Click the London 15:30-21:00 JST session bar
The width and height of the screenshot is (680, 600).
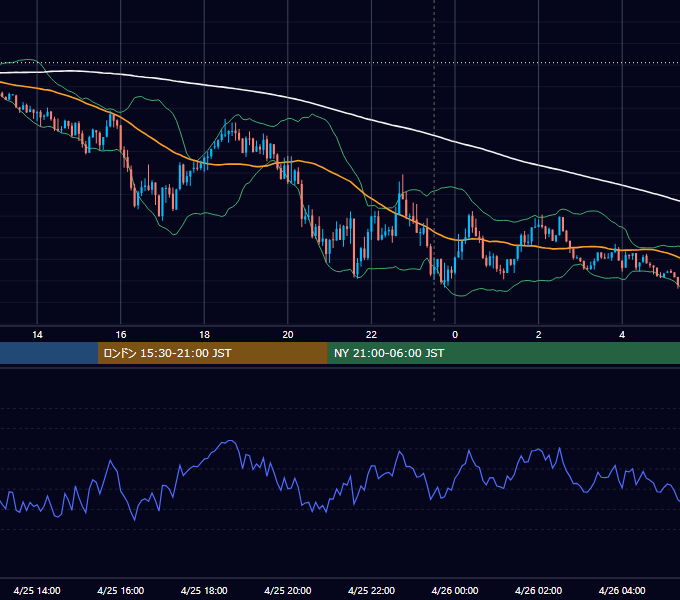pyautogui.click(x=212, y=353)
